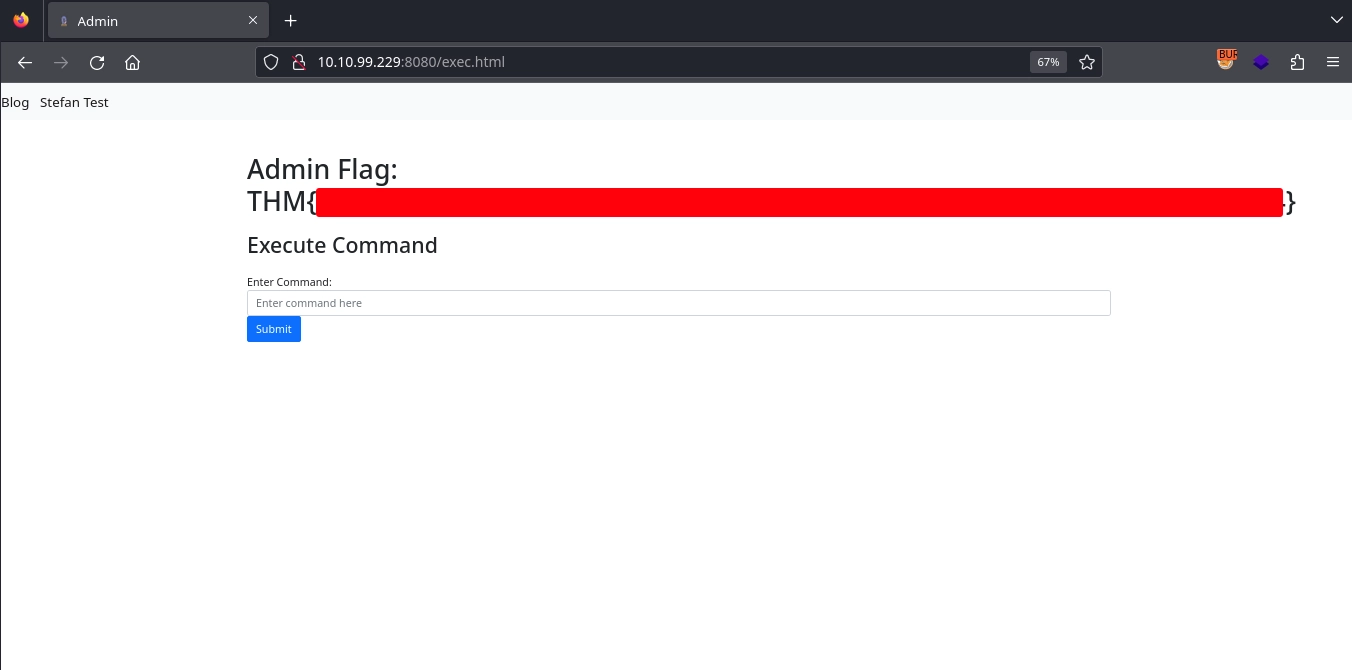Open the Extensions puzzle piece menu

1297,62
